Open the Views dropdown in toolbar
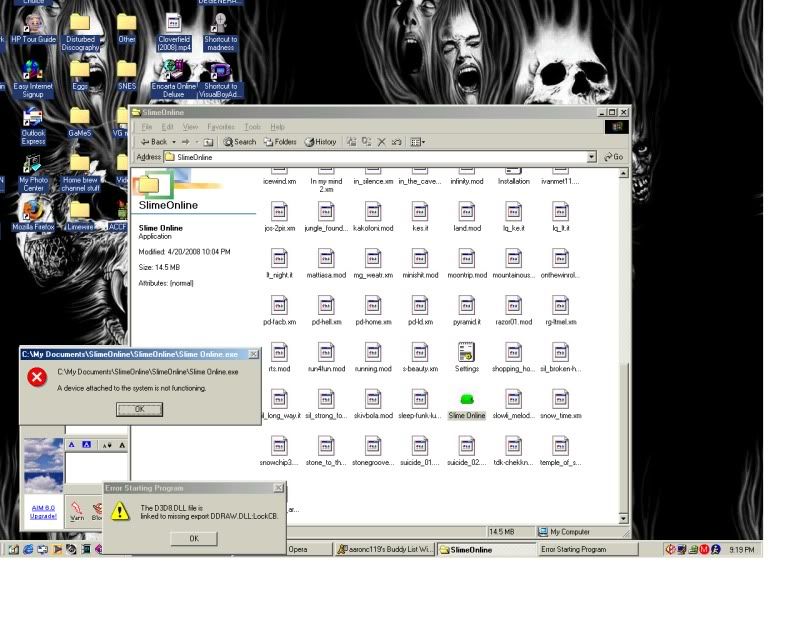 [418, 142]
